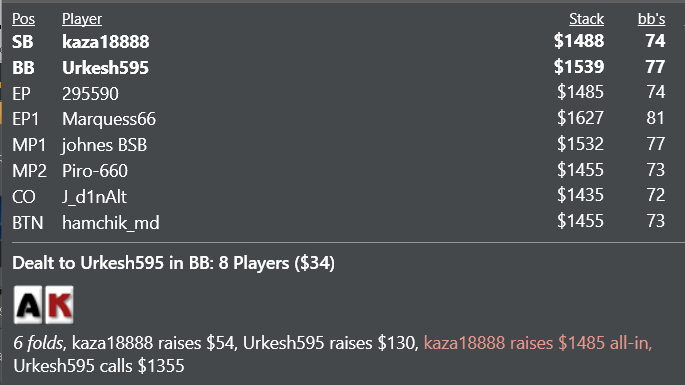Select player Urkesh595 in BB row
The height and width of the screenshot is (385, 685).
[x=105, y=68]
